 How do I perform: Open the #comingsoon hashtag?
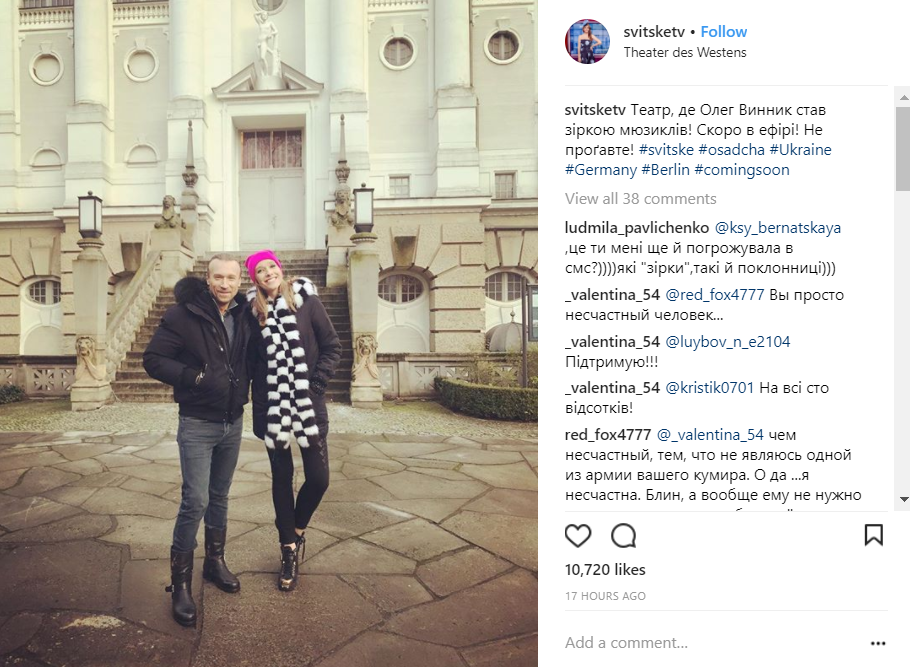pyautogui.click(x=742, y=170)
